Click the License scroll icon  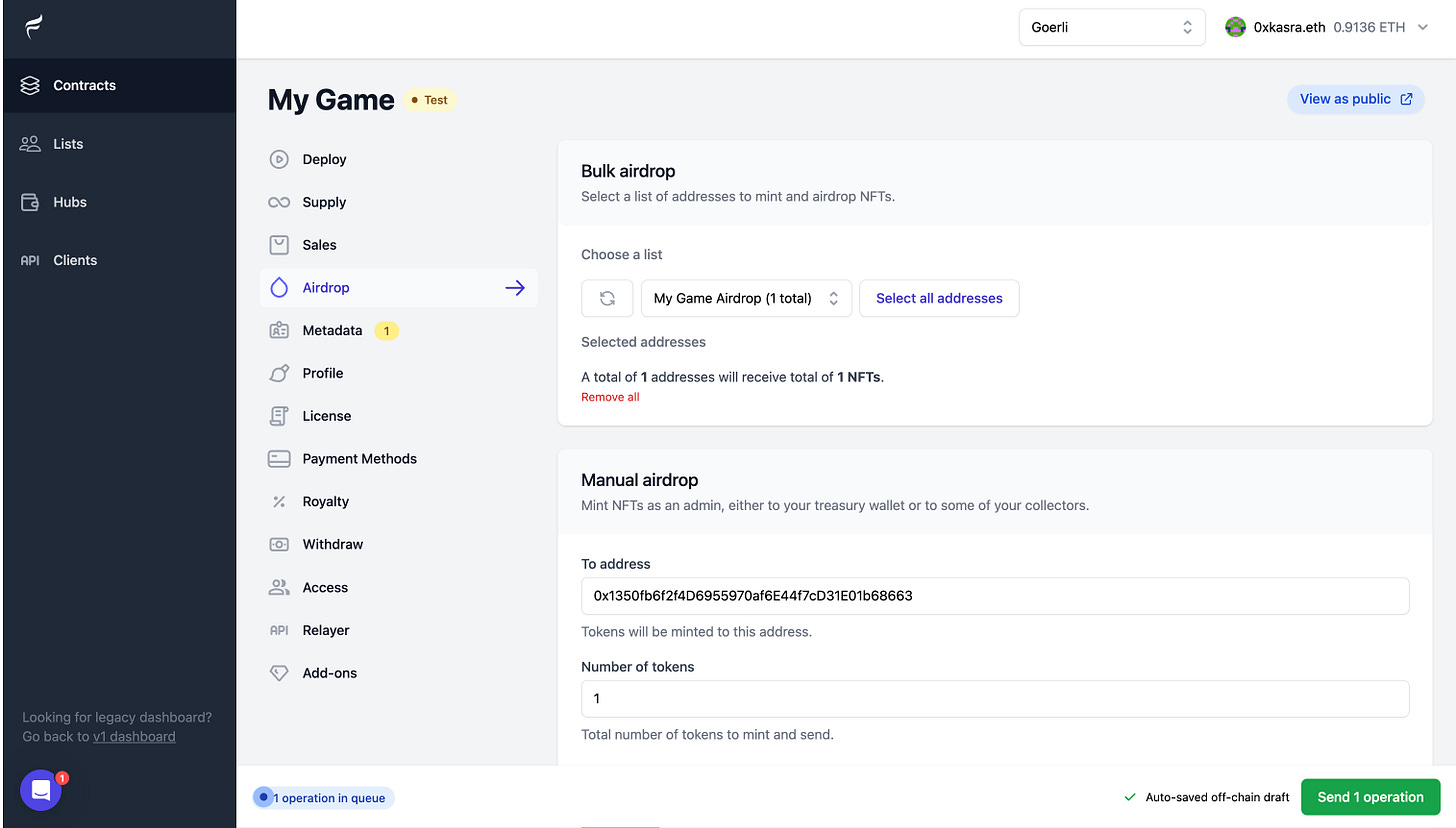[279, 416]
